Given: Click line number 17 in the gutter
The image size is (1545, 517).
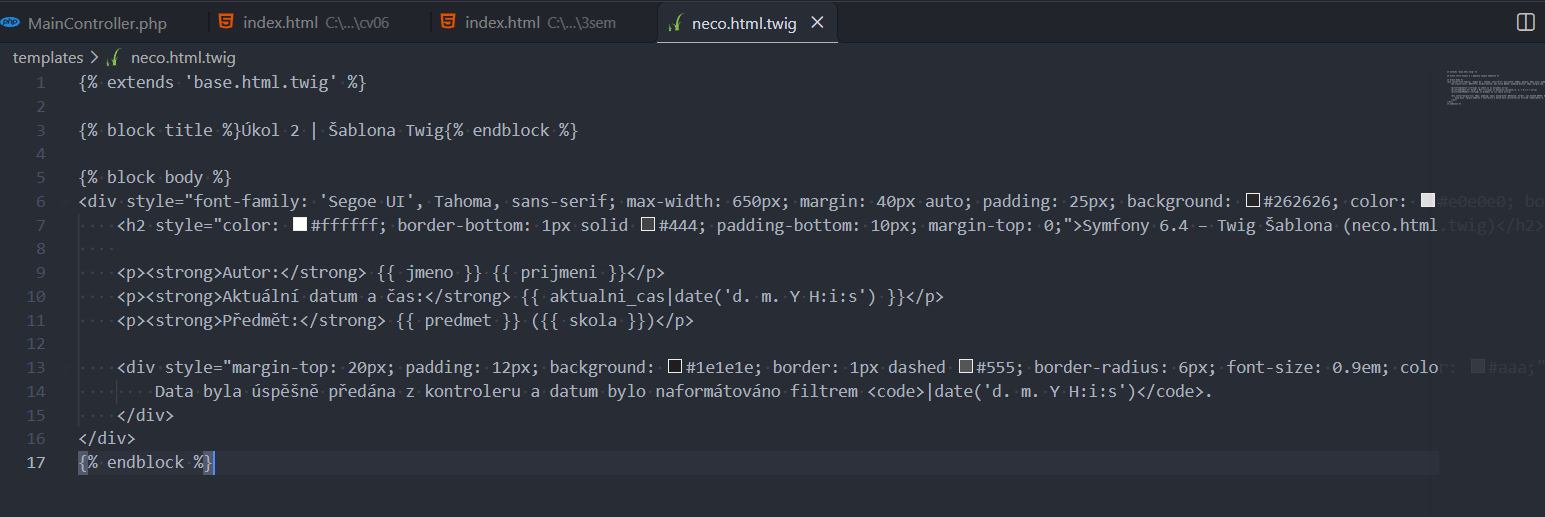Looking at the screenshot, I should [37, 462].
